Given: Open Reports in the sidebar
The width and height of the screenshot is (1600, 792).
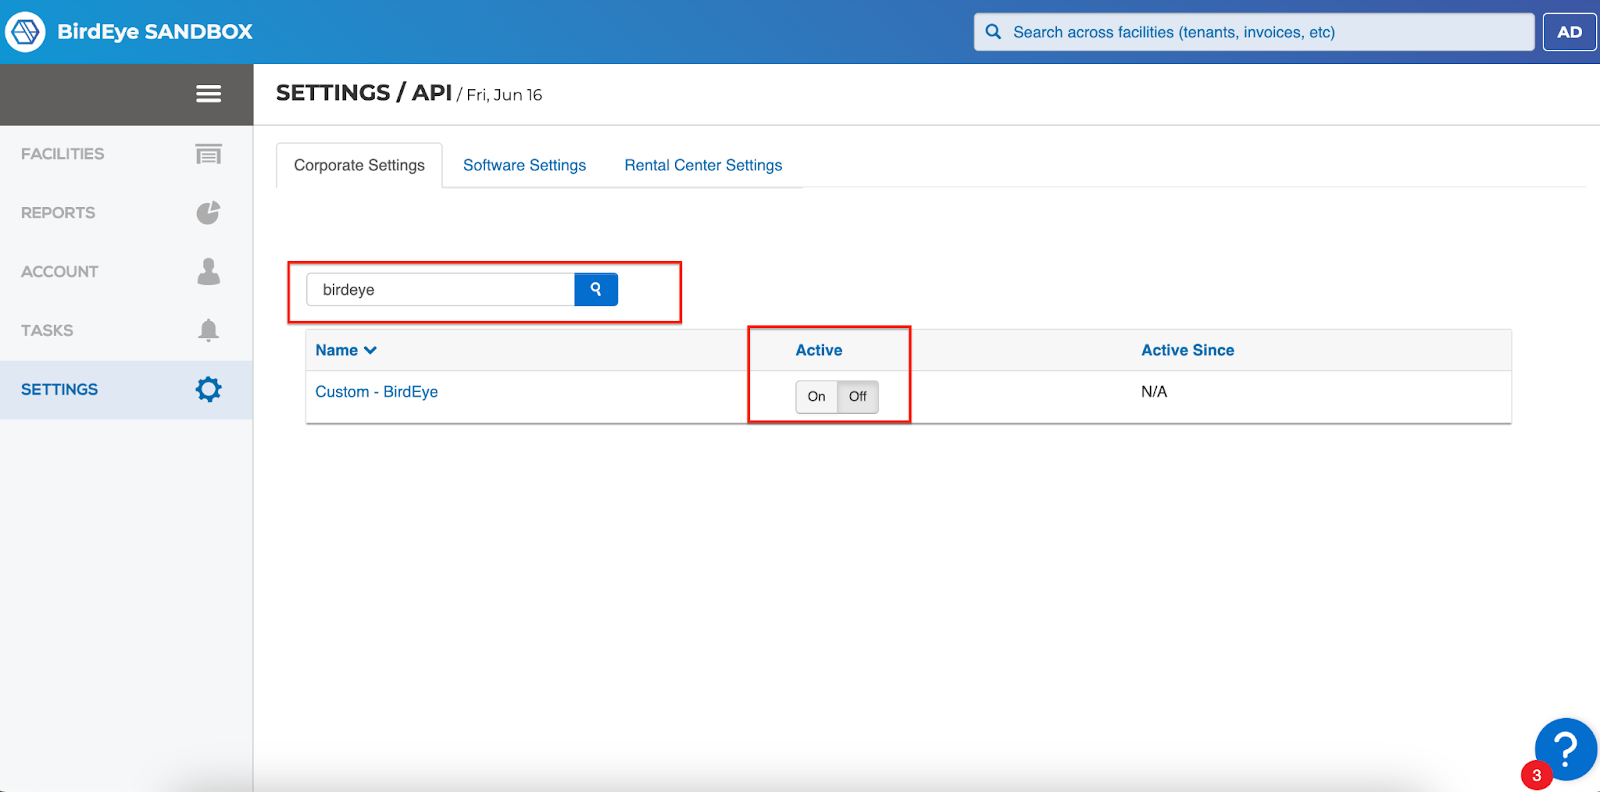Looking at the screenshot, I should 126,213.
